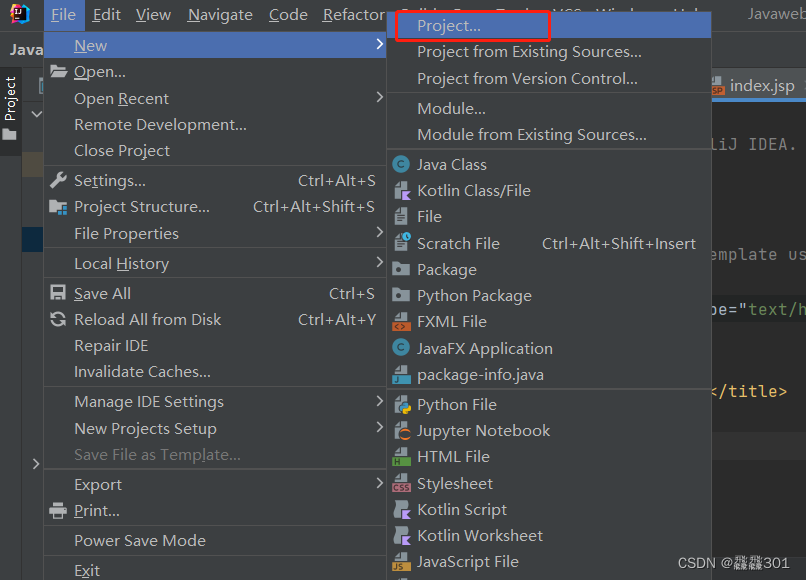This screenshot has width=806, height=580.
Task: Open the Project tool window sidebar button
Action: [10, 96]
